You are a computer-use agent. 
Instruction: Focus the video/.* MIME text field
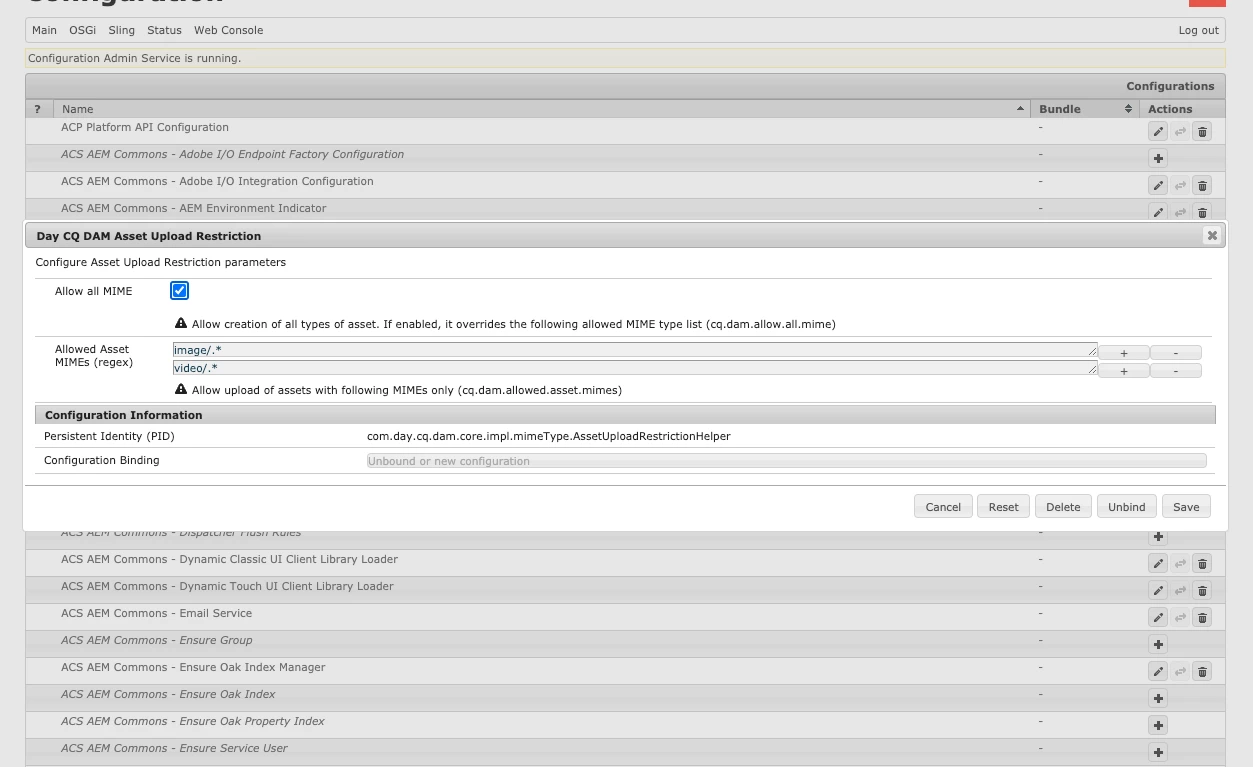[635, 368]
